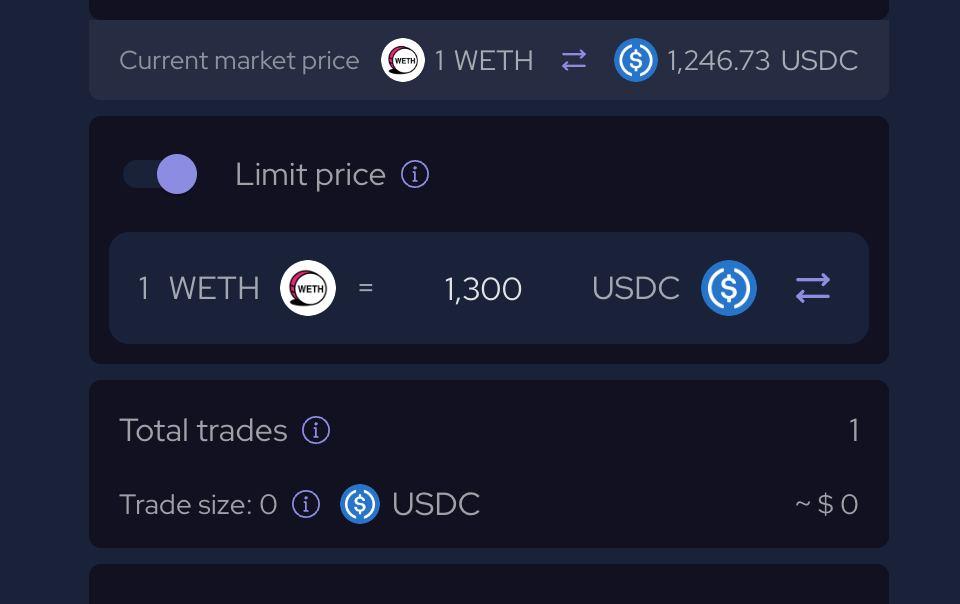Click the Trade size: 0 text

tap(198, 505)
